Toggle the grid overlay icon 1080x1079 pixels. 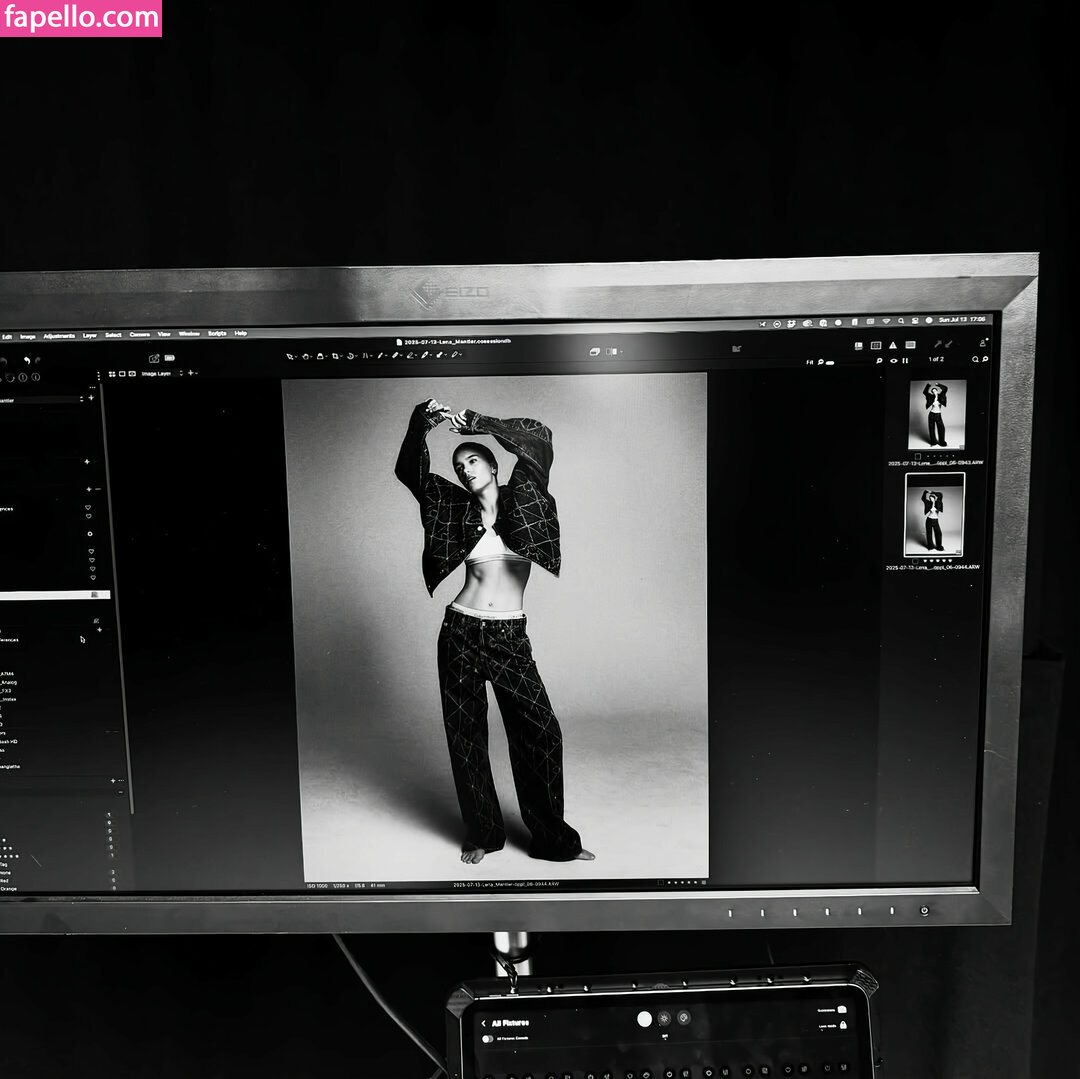pyautogui.click(x=876, y=346)
